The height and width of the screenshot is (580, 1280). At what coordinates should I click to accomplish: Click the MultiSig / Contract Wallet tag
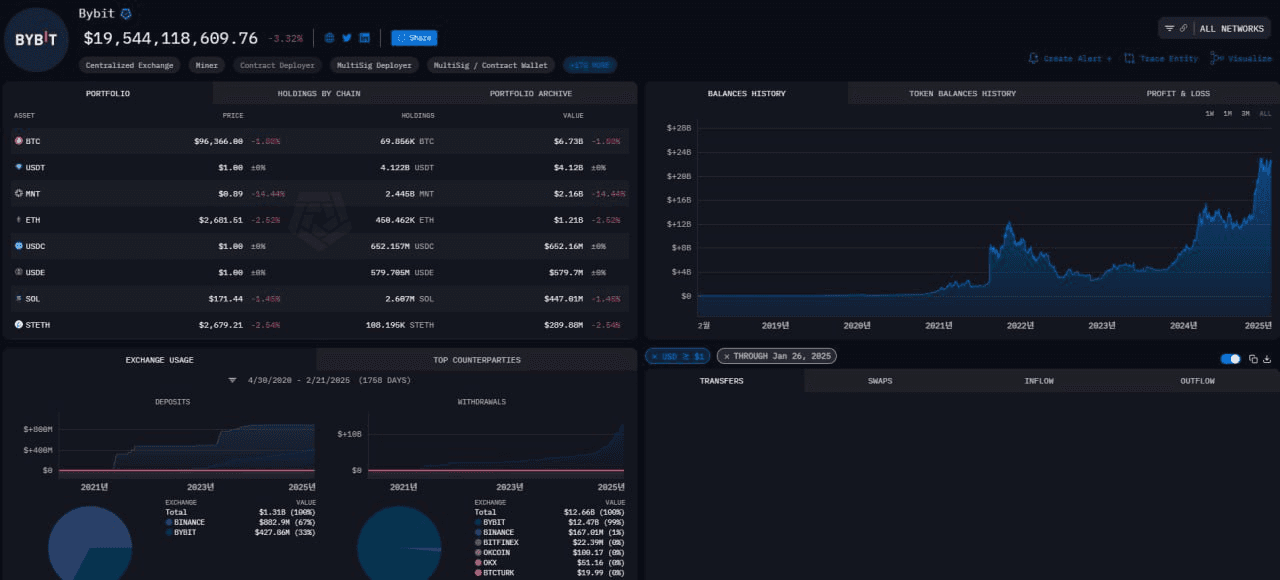tap(491, 65)
